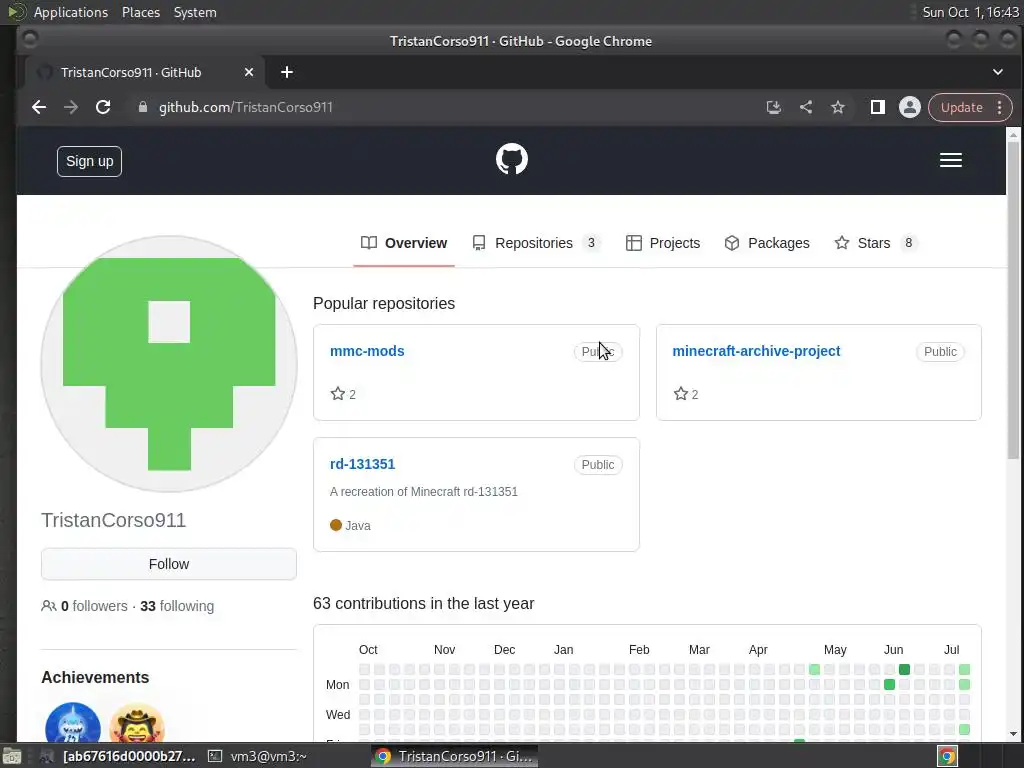Viewport: 1024px width, 768px height.
Task: Click the Java language color dot
Action: (336, 525)
